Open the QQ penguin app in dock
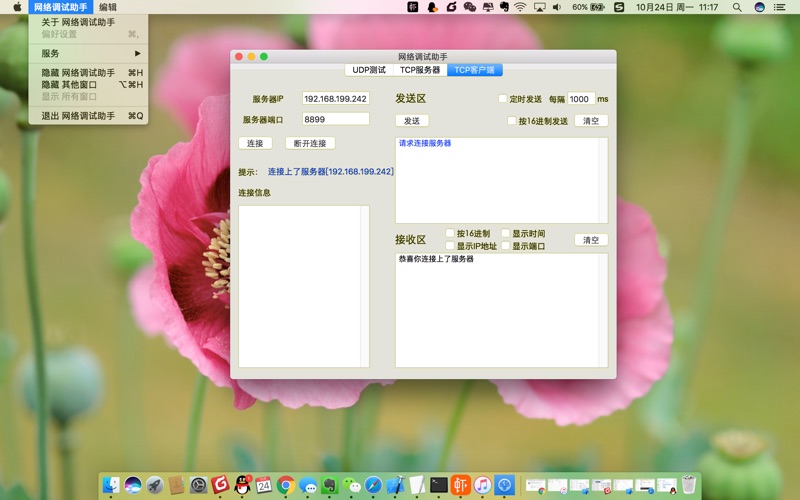Image resolution: width=800 pixels, height=500 pixels. (x=242, y=485)
